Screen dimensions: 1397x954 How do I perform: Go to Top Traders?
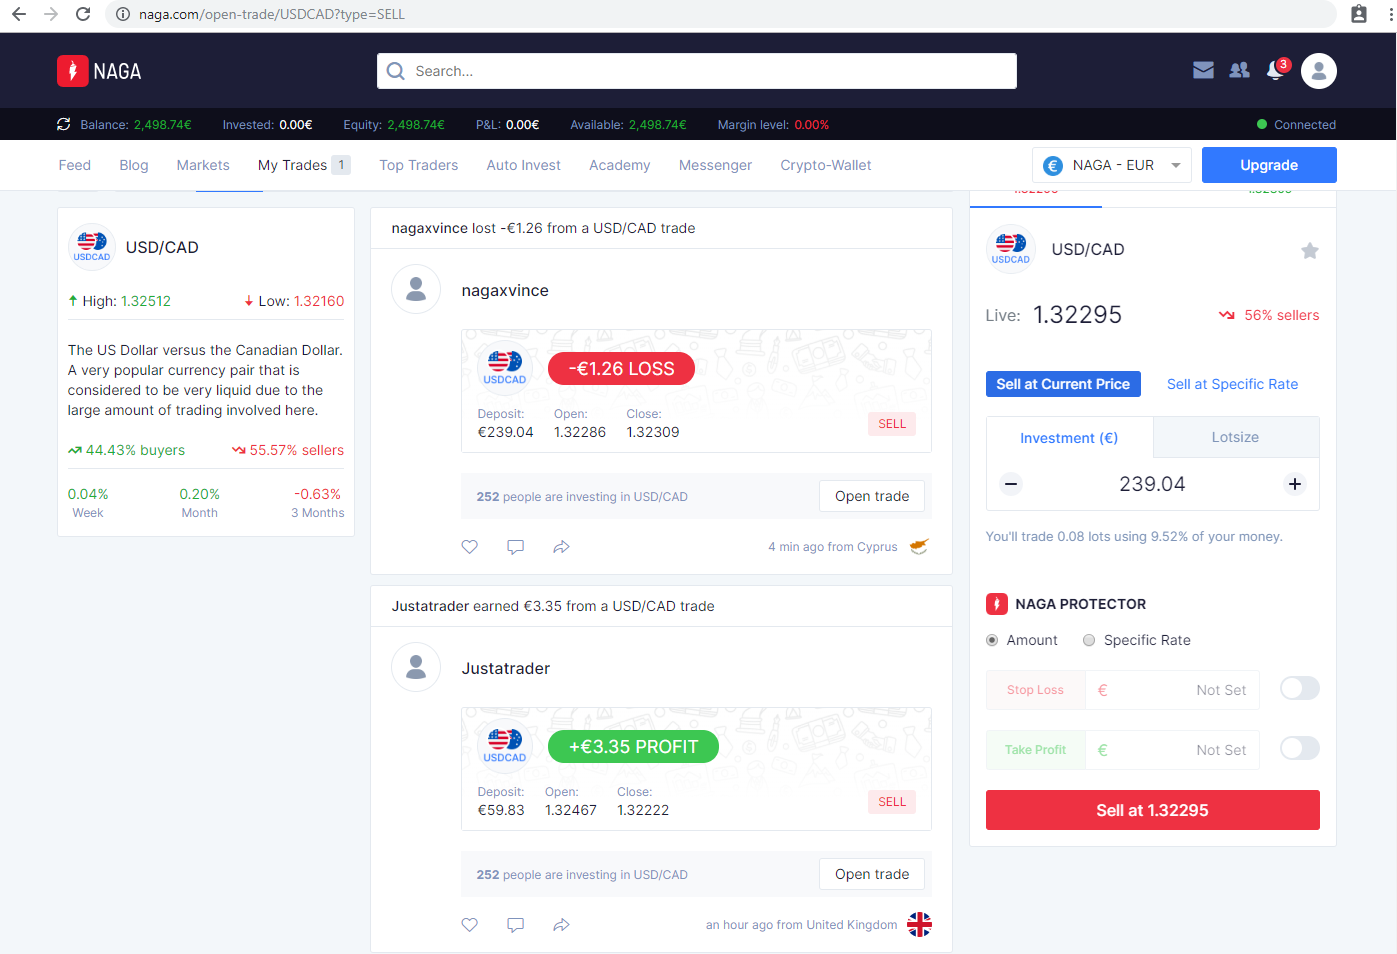click(x=419, y=165)
